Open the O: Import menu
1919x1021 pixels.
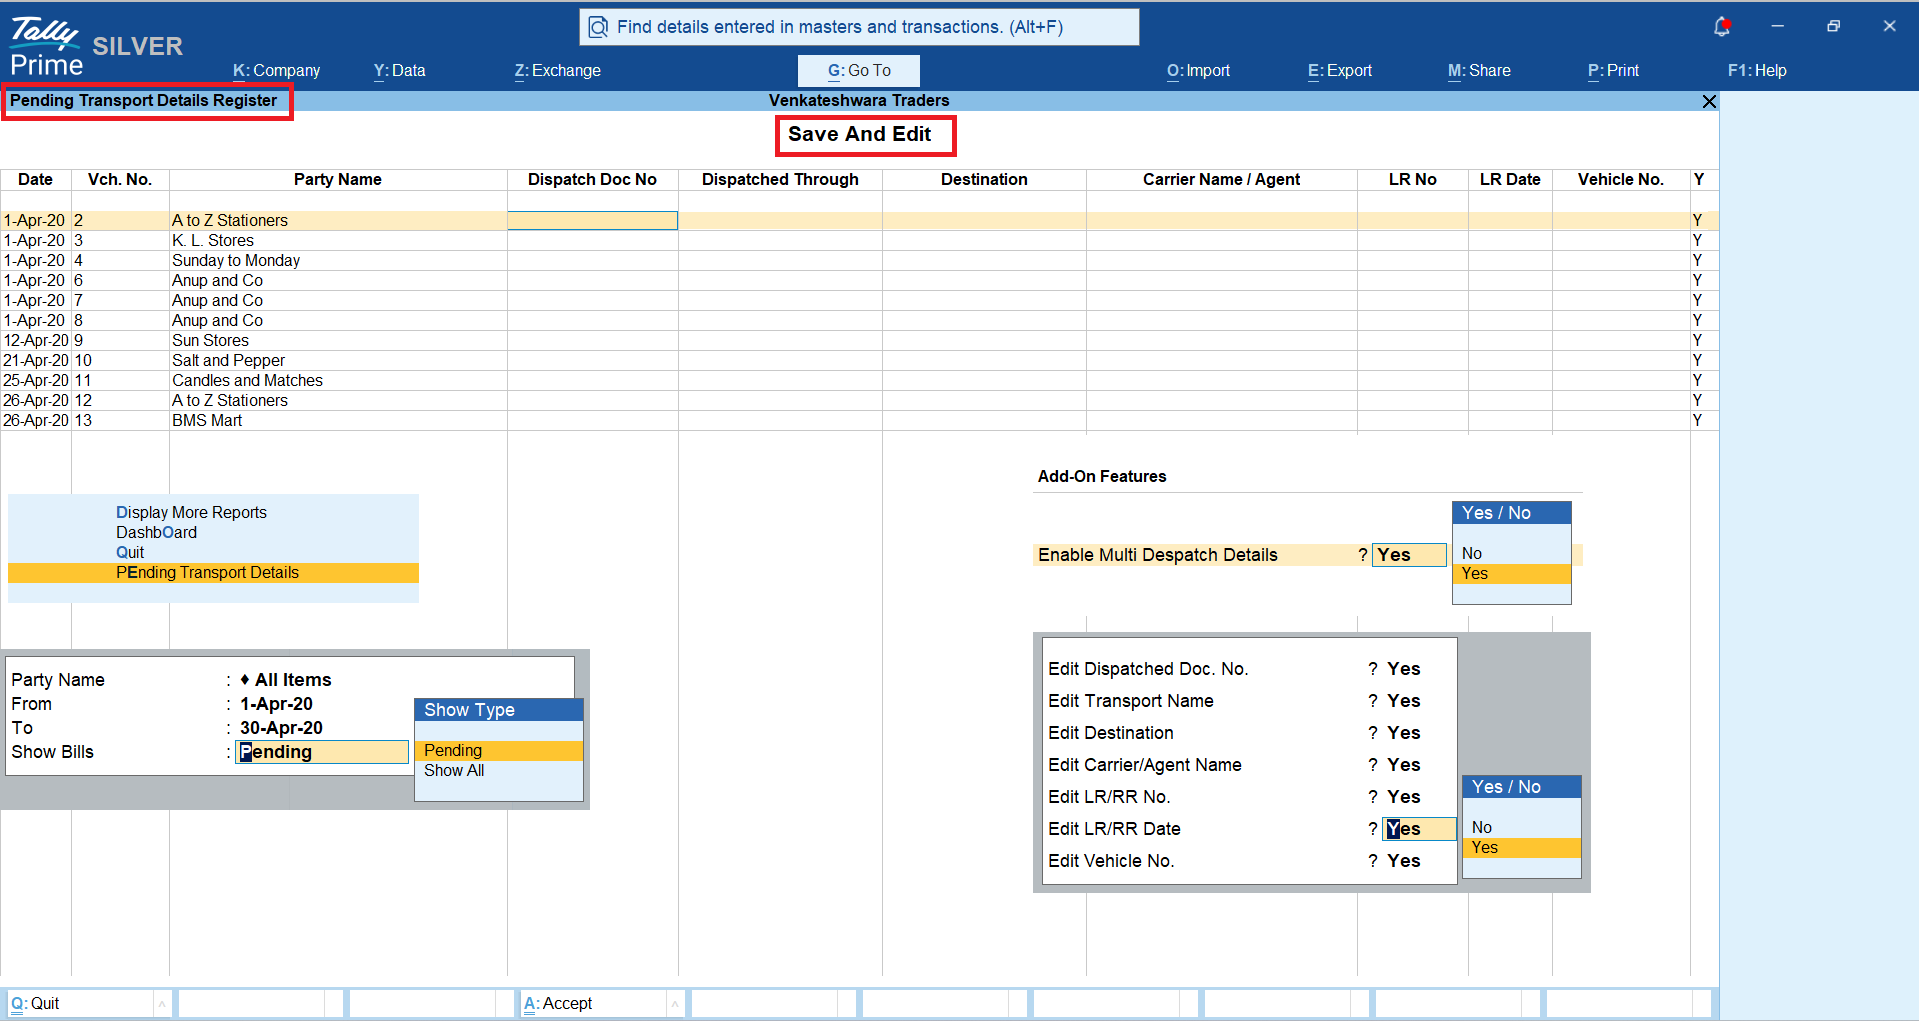[1199, 71]
